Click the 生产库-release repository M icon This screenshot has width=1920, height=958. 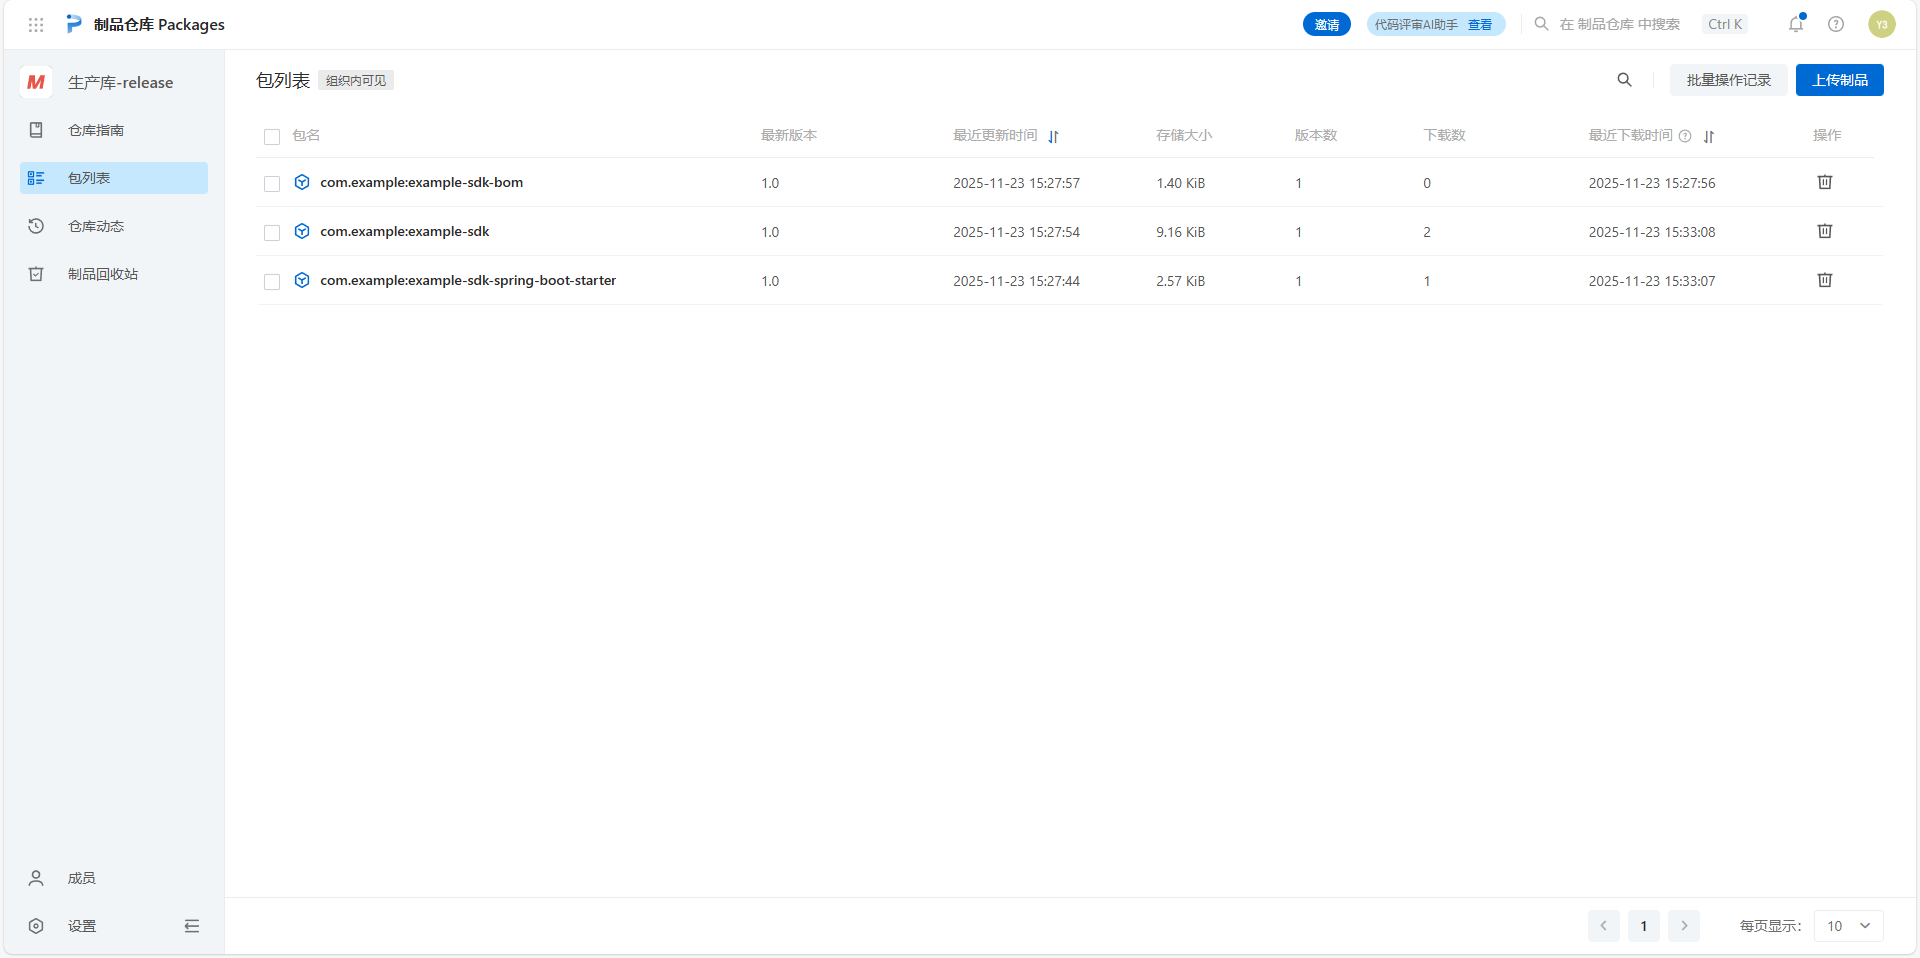coord(36,82)
